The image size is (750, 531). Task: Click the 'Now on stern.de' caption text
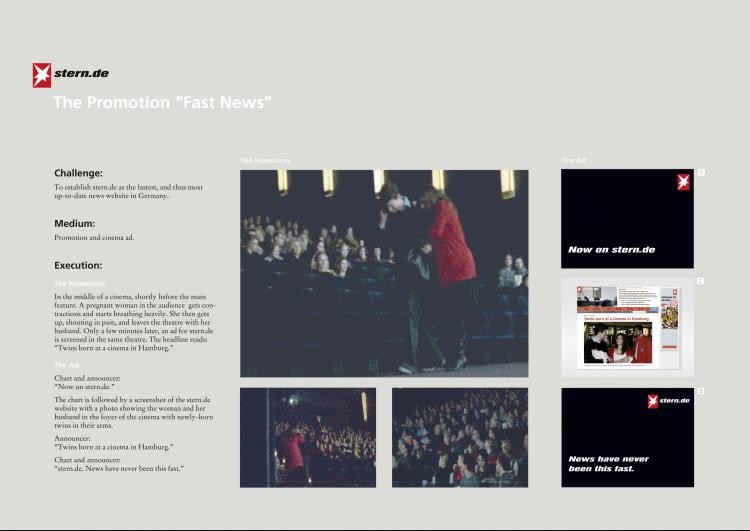click(x=612, y=250)
